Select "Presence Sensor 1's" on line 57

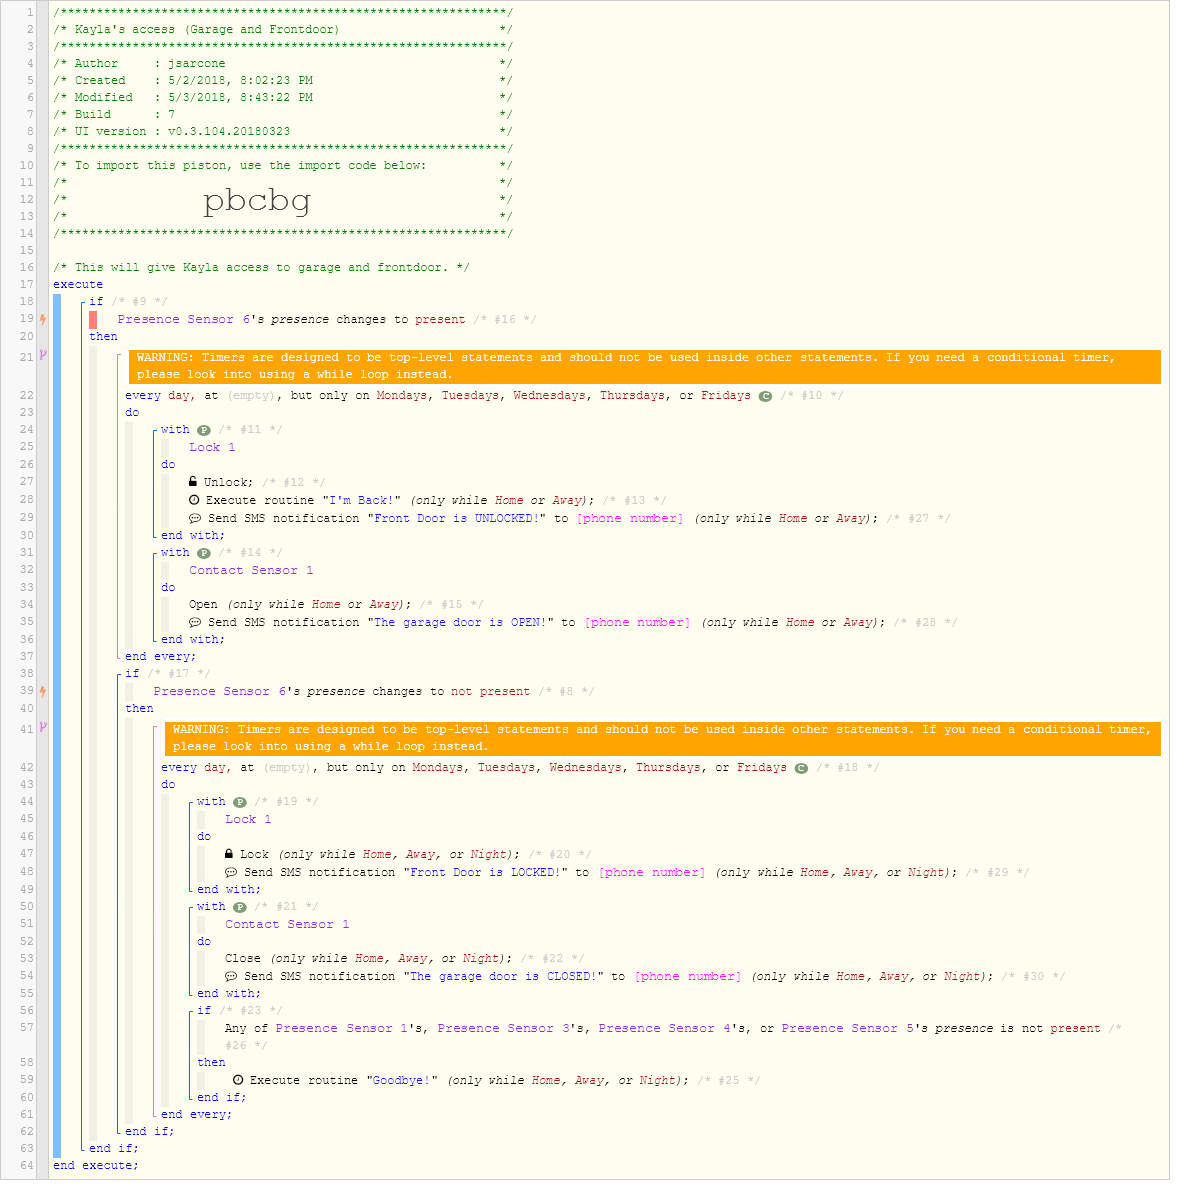[x=348, y=1029]
